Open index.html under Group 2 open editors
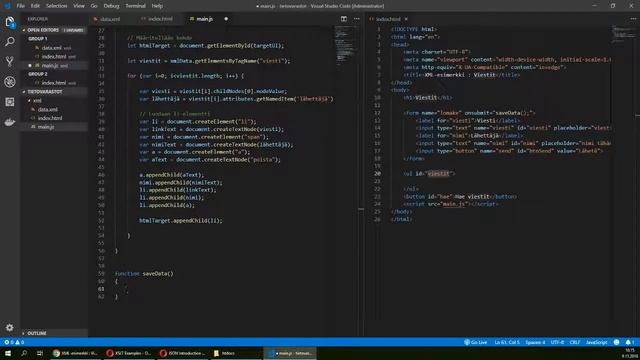 [54, 83]
